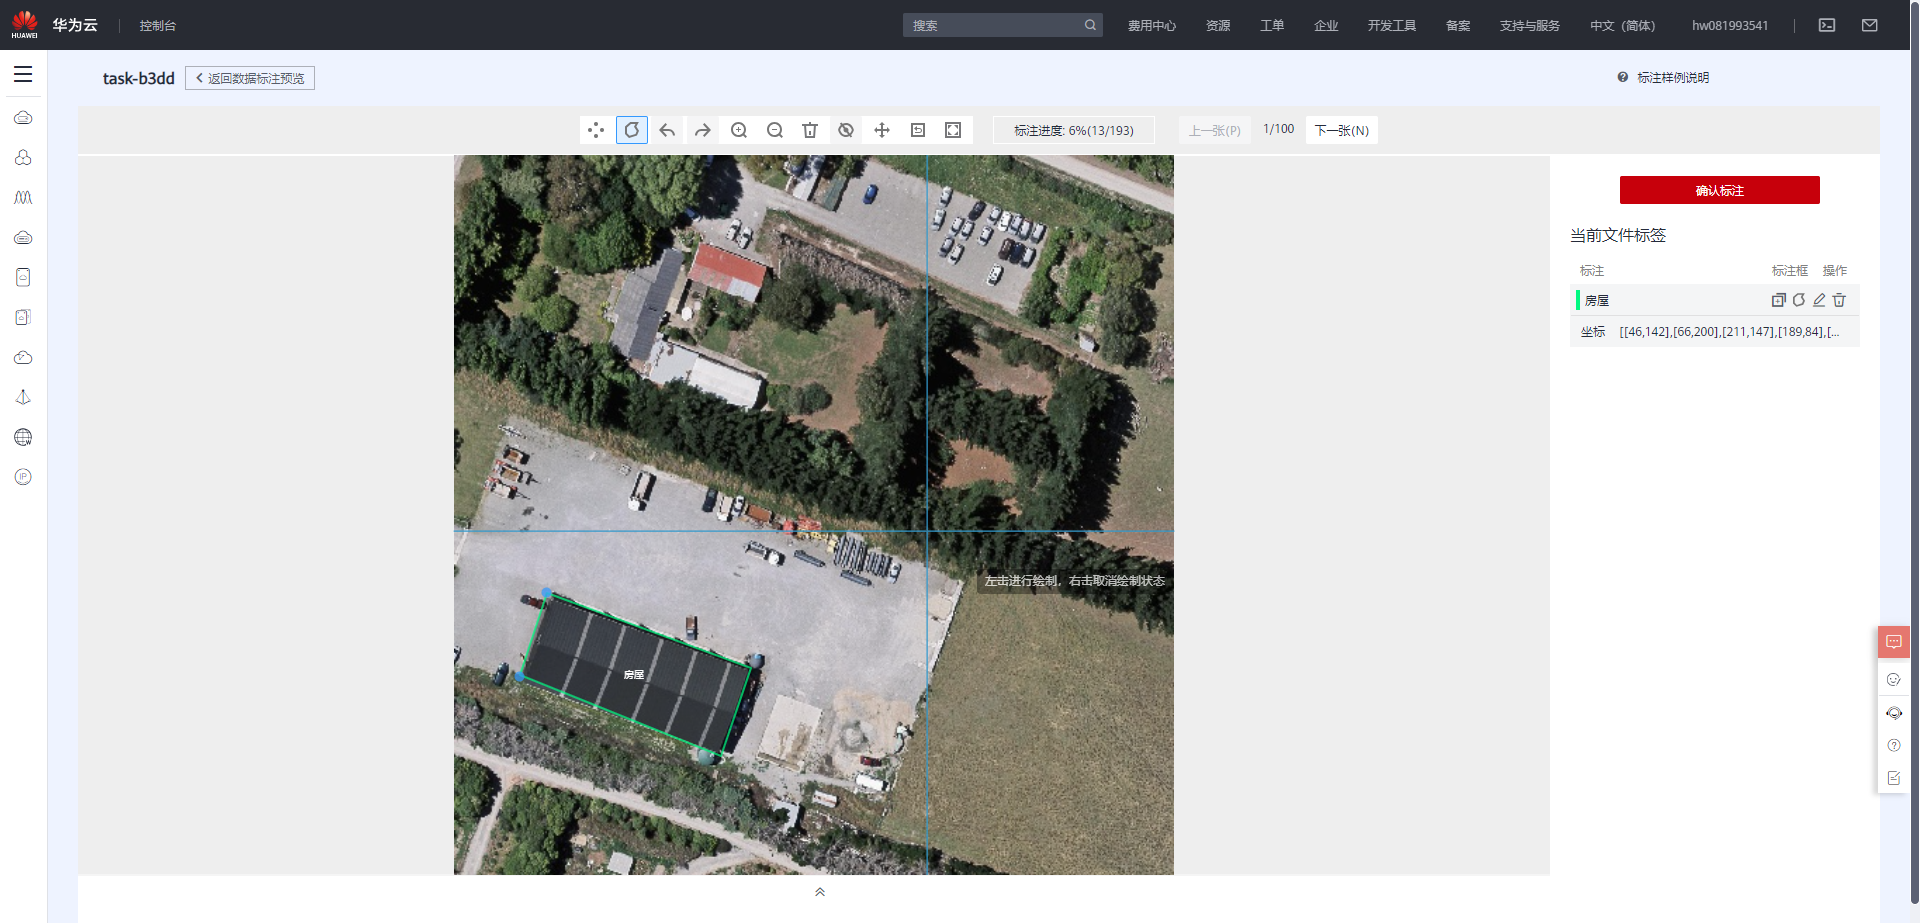This screenshot has height=923, width=1920.
Task: Zoom out of the image
Action: (775, 130)
